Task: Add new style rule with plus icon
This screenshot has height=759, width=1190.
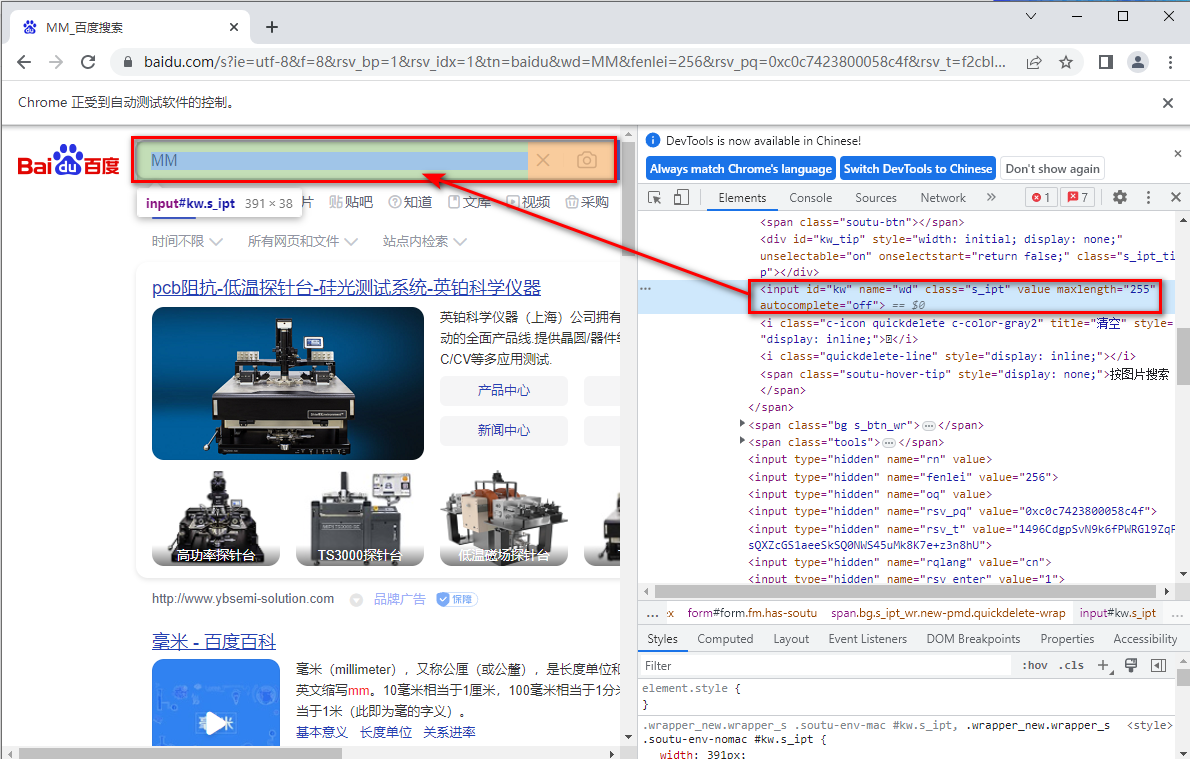Action: (x=1104, y=666)
